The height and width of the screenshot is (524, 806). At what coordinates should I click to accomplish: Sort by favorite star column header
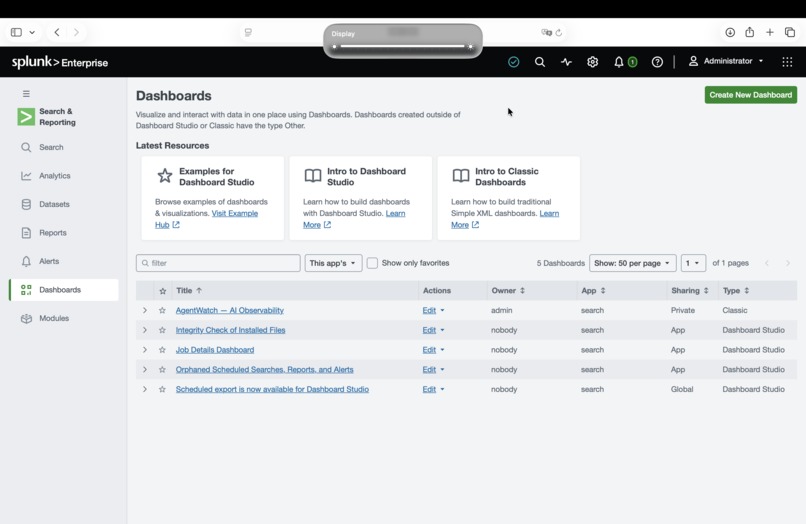[x=163, y=291]
